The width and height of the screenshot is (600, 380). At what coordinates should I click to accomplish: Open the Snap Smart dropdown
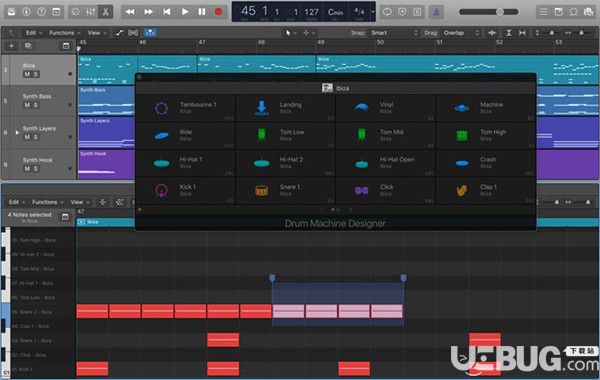pos(395,33)
